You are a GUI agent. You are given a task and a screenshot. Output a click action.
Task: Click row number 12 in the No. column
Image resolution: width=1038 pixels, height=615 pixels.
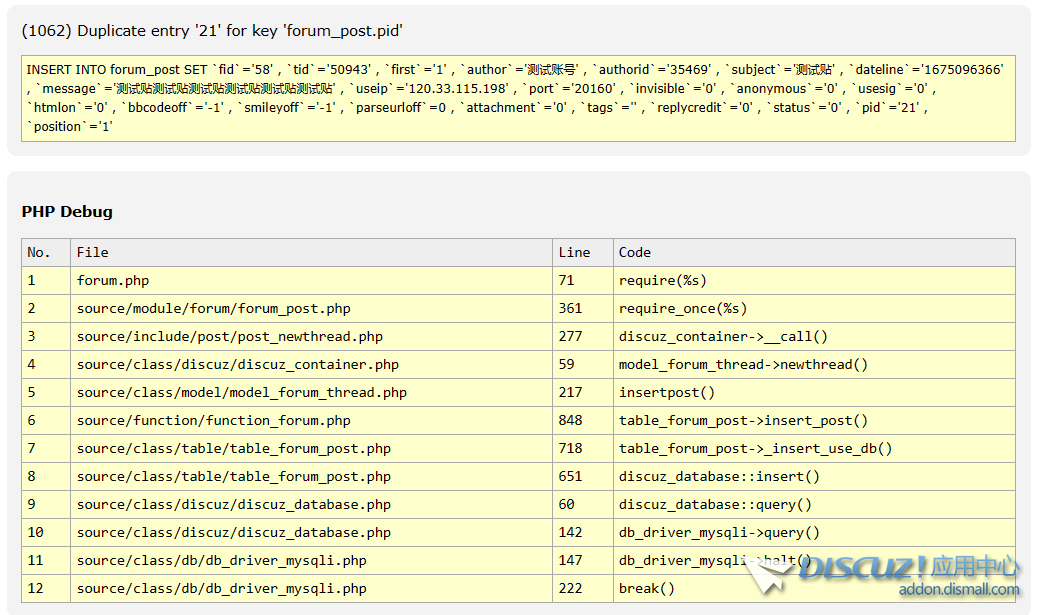35,589
